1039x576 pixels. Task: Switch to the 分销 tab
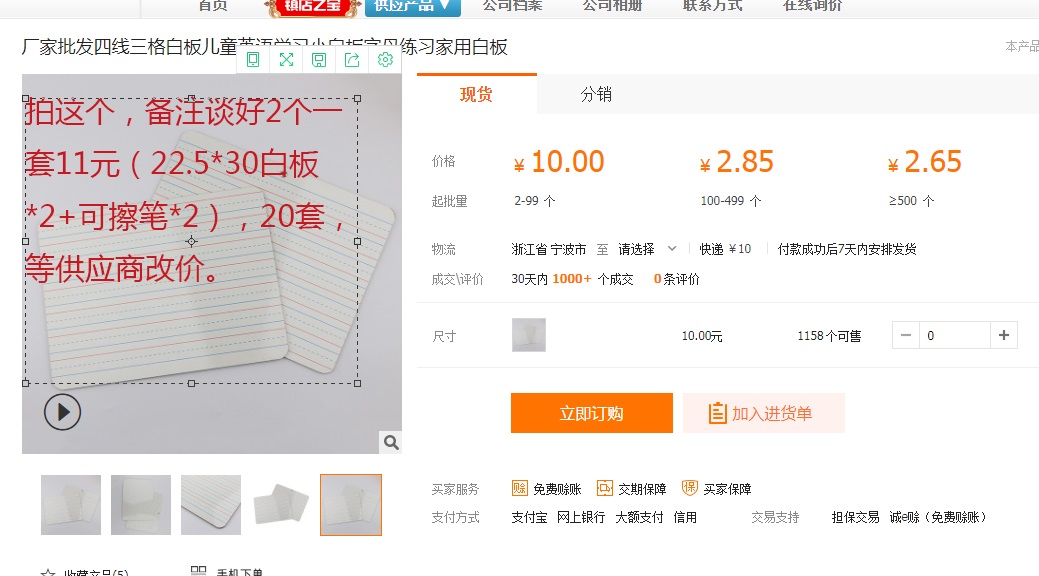(x=596, y=95)
